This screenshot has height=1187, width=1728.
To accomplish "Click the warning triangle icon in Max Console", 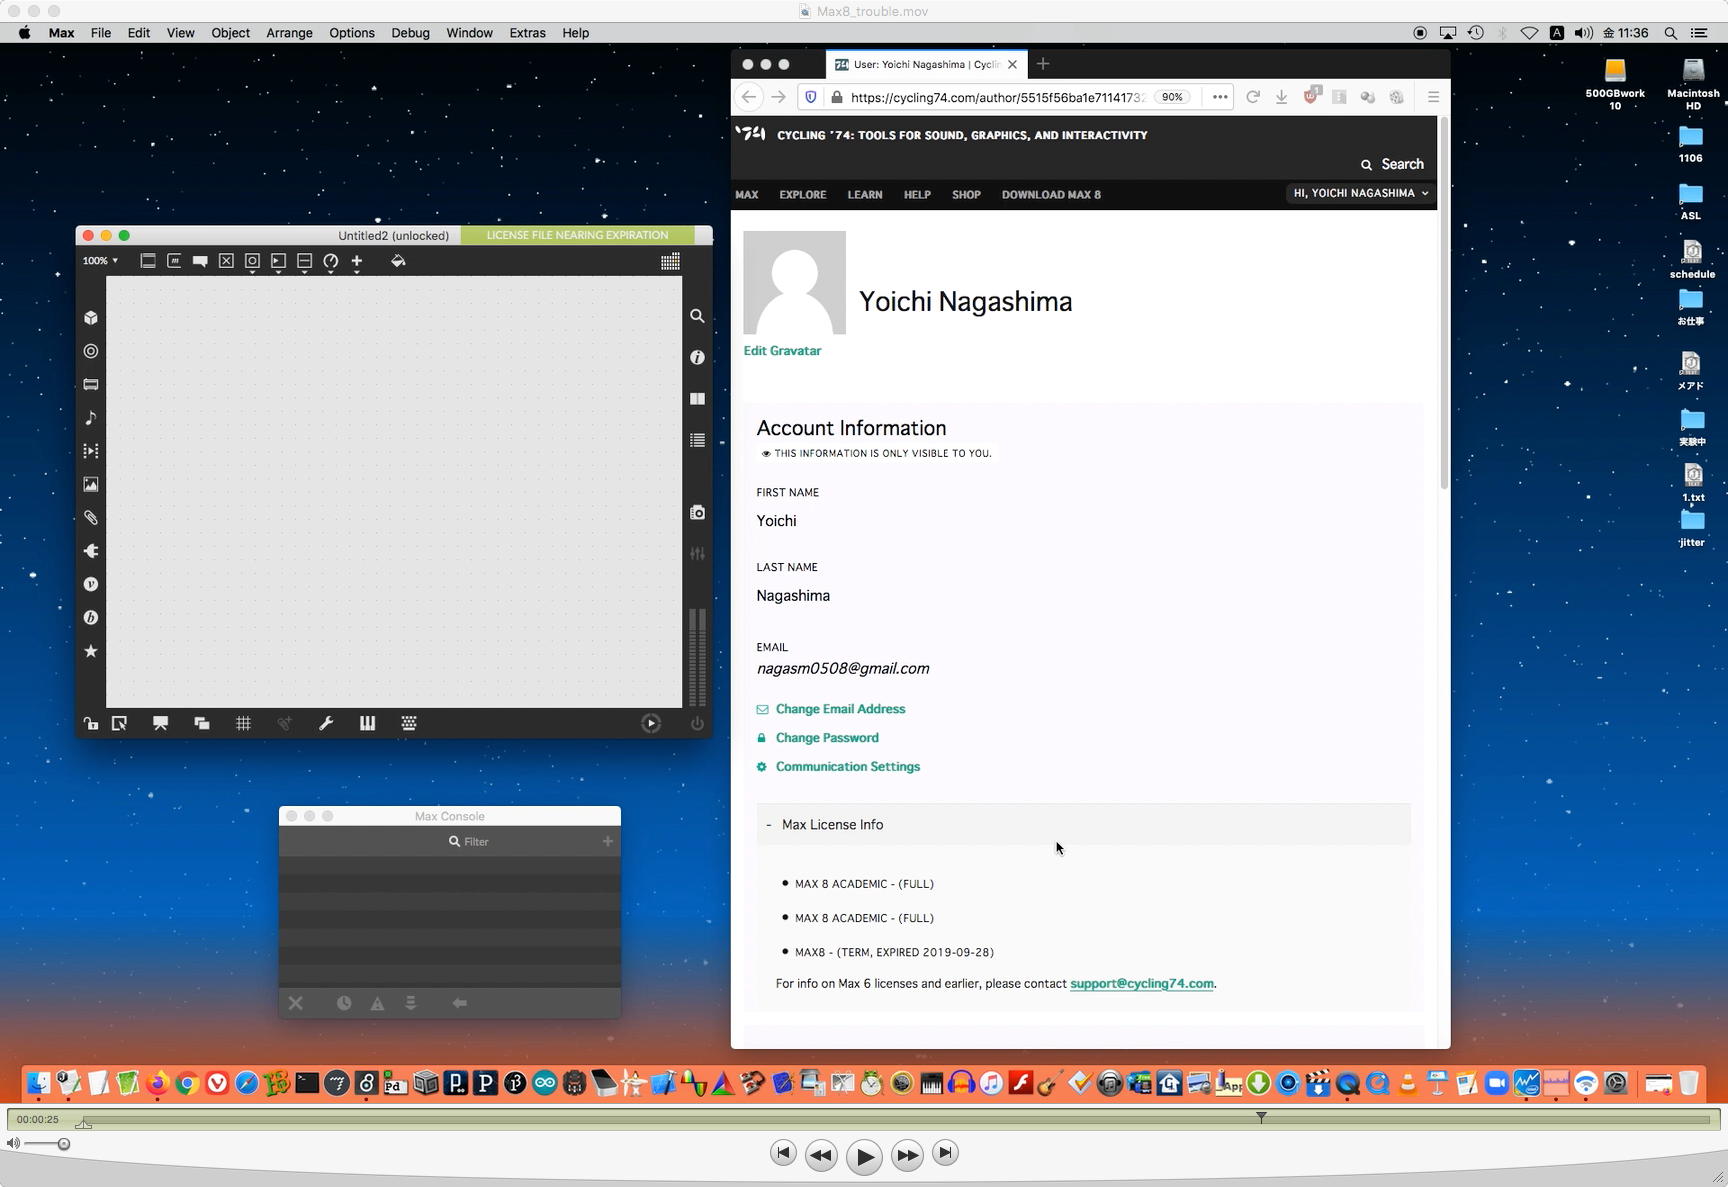I will pos(378,1003).
